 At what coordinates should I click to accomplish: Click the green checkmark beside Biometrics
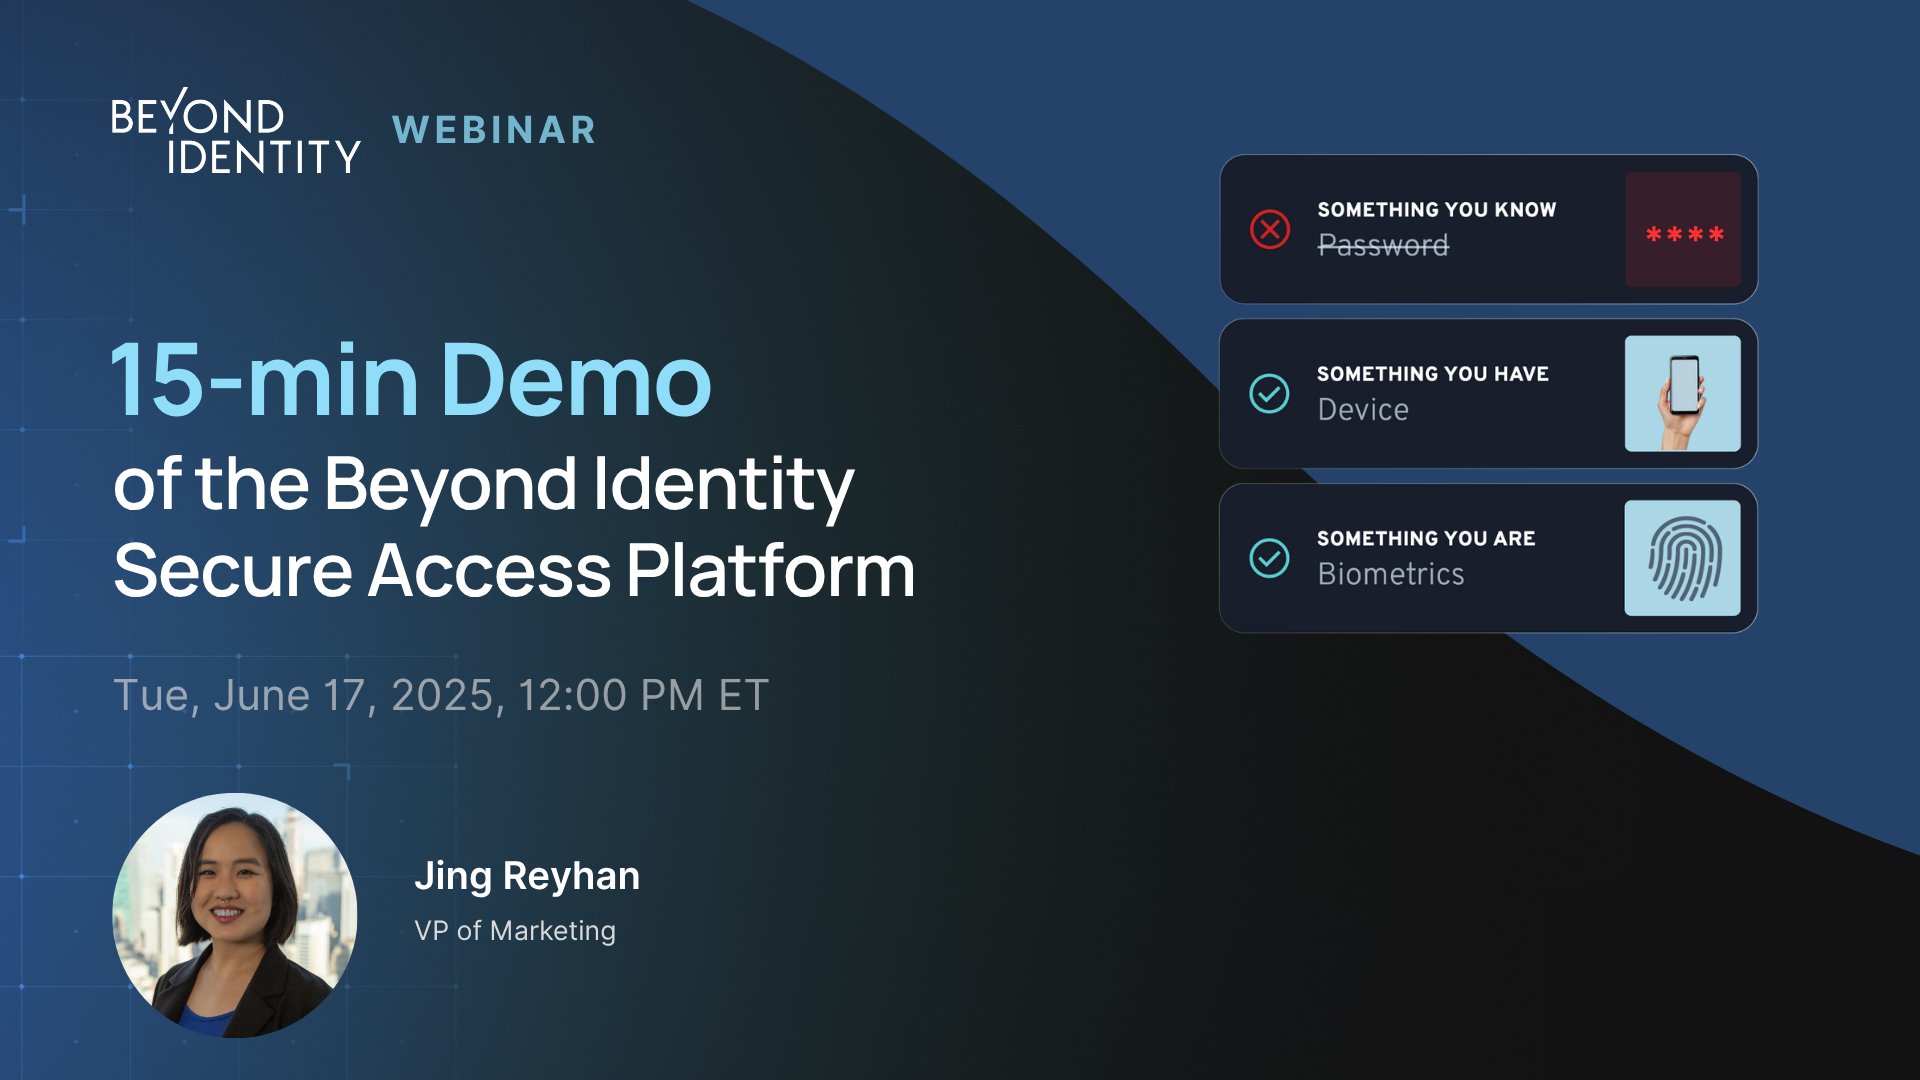[1270, 558]
